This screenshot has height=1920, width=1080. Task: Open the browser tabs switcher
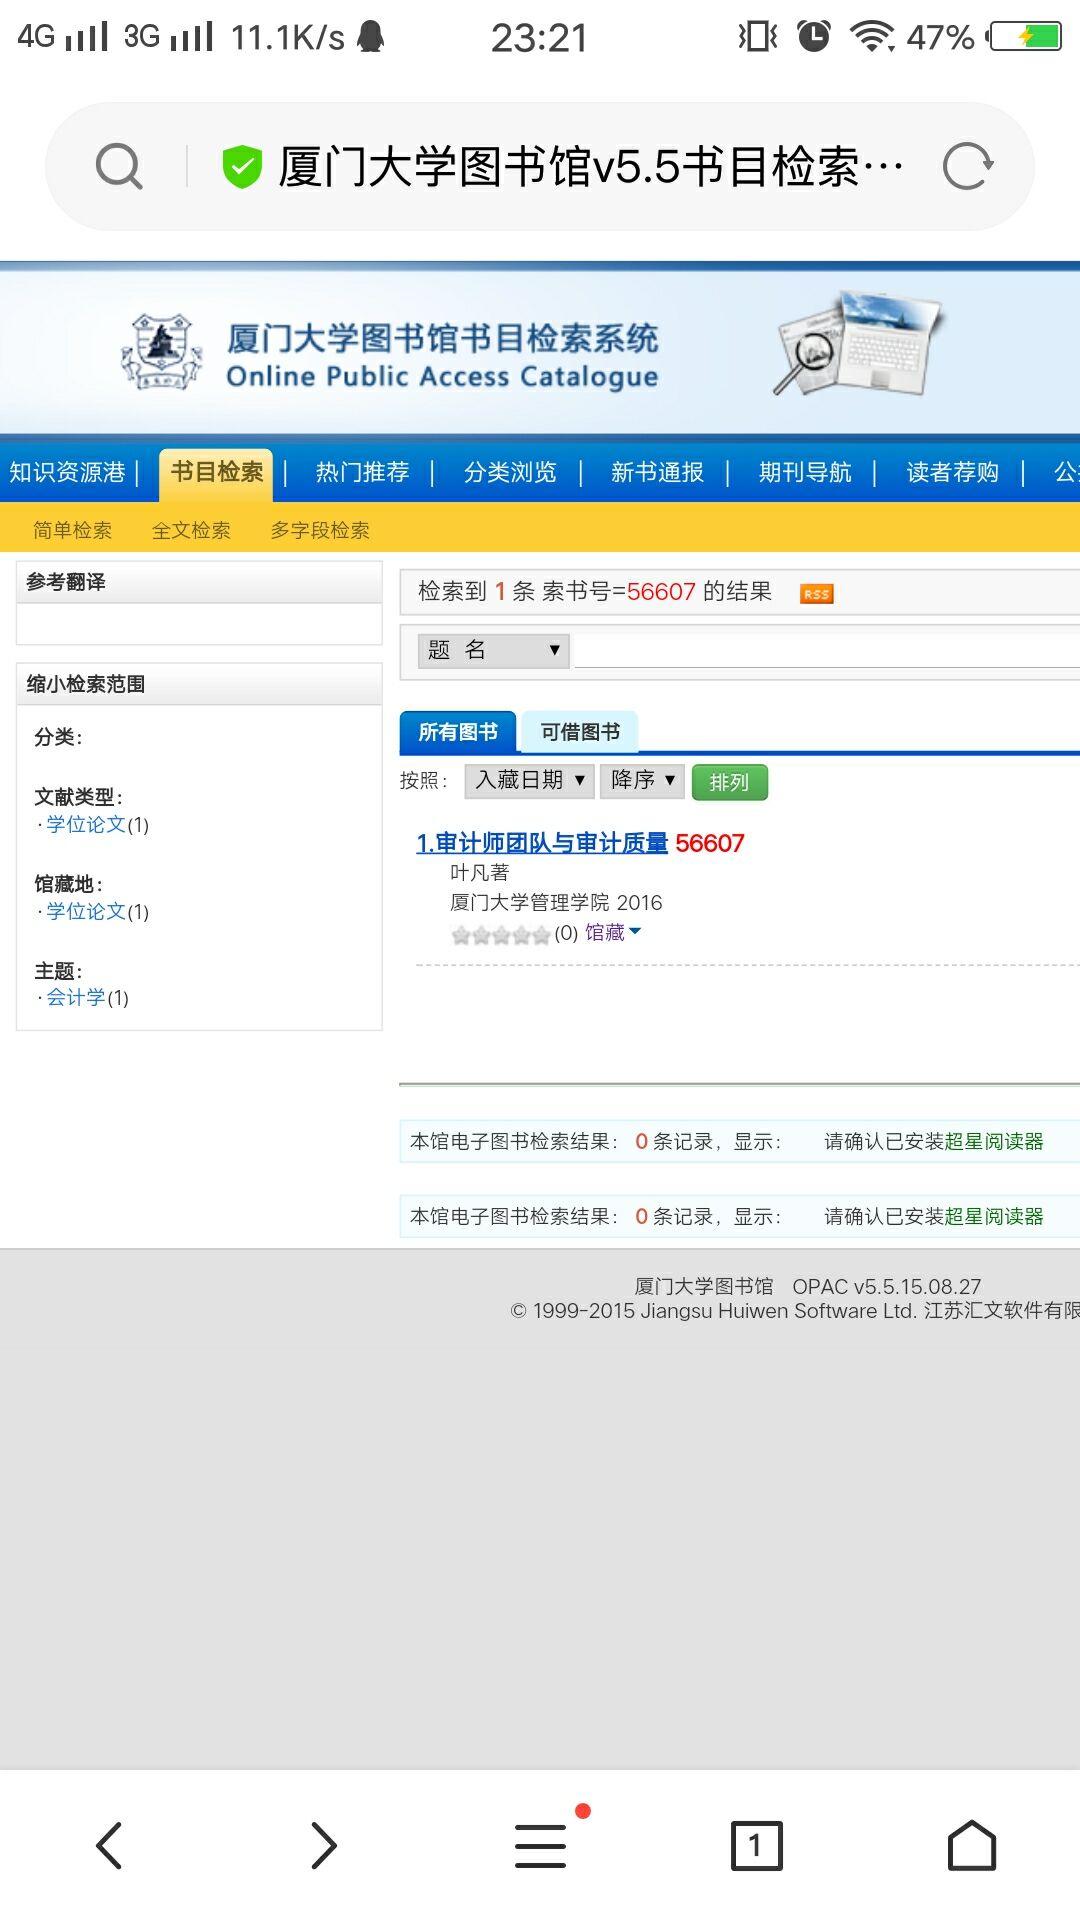point(756,1845)
